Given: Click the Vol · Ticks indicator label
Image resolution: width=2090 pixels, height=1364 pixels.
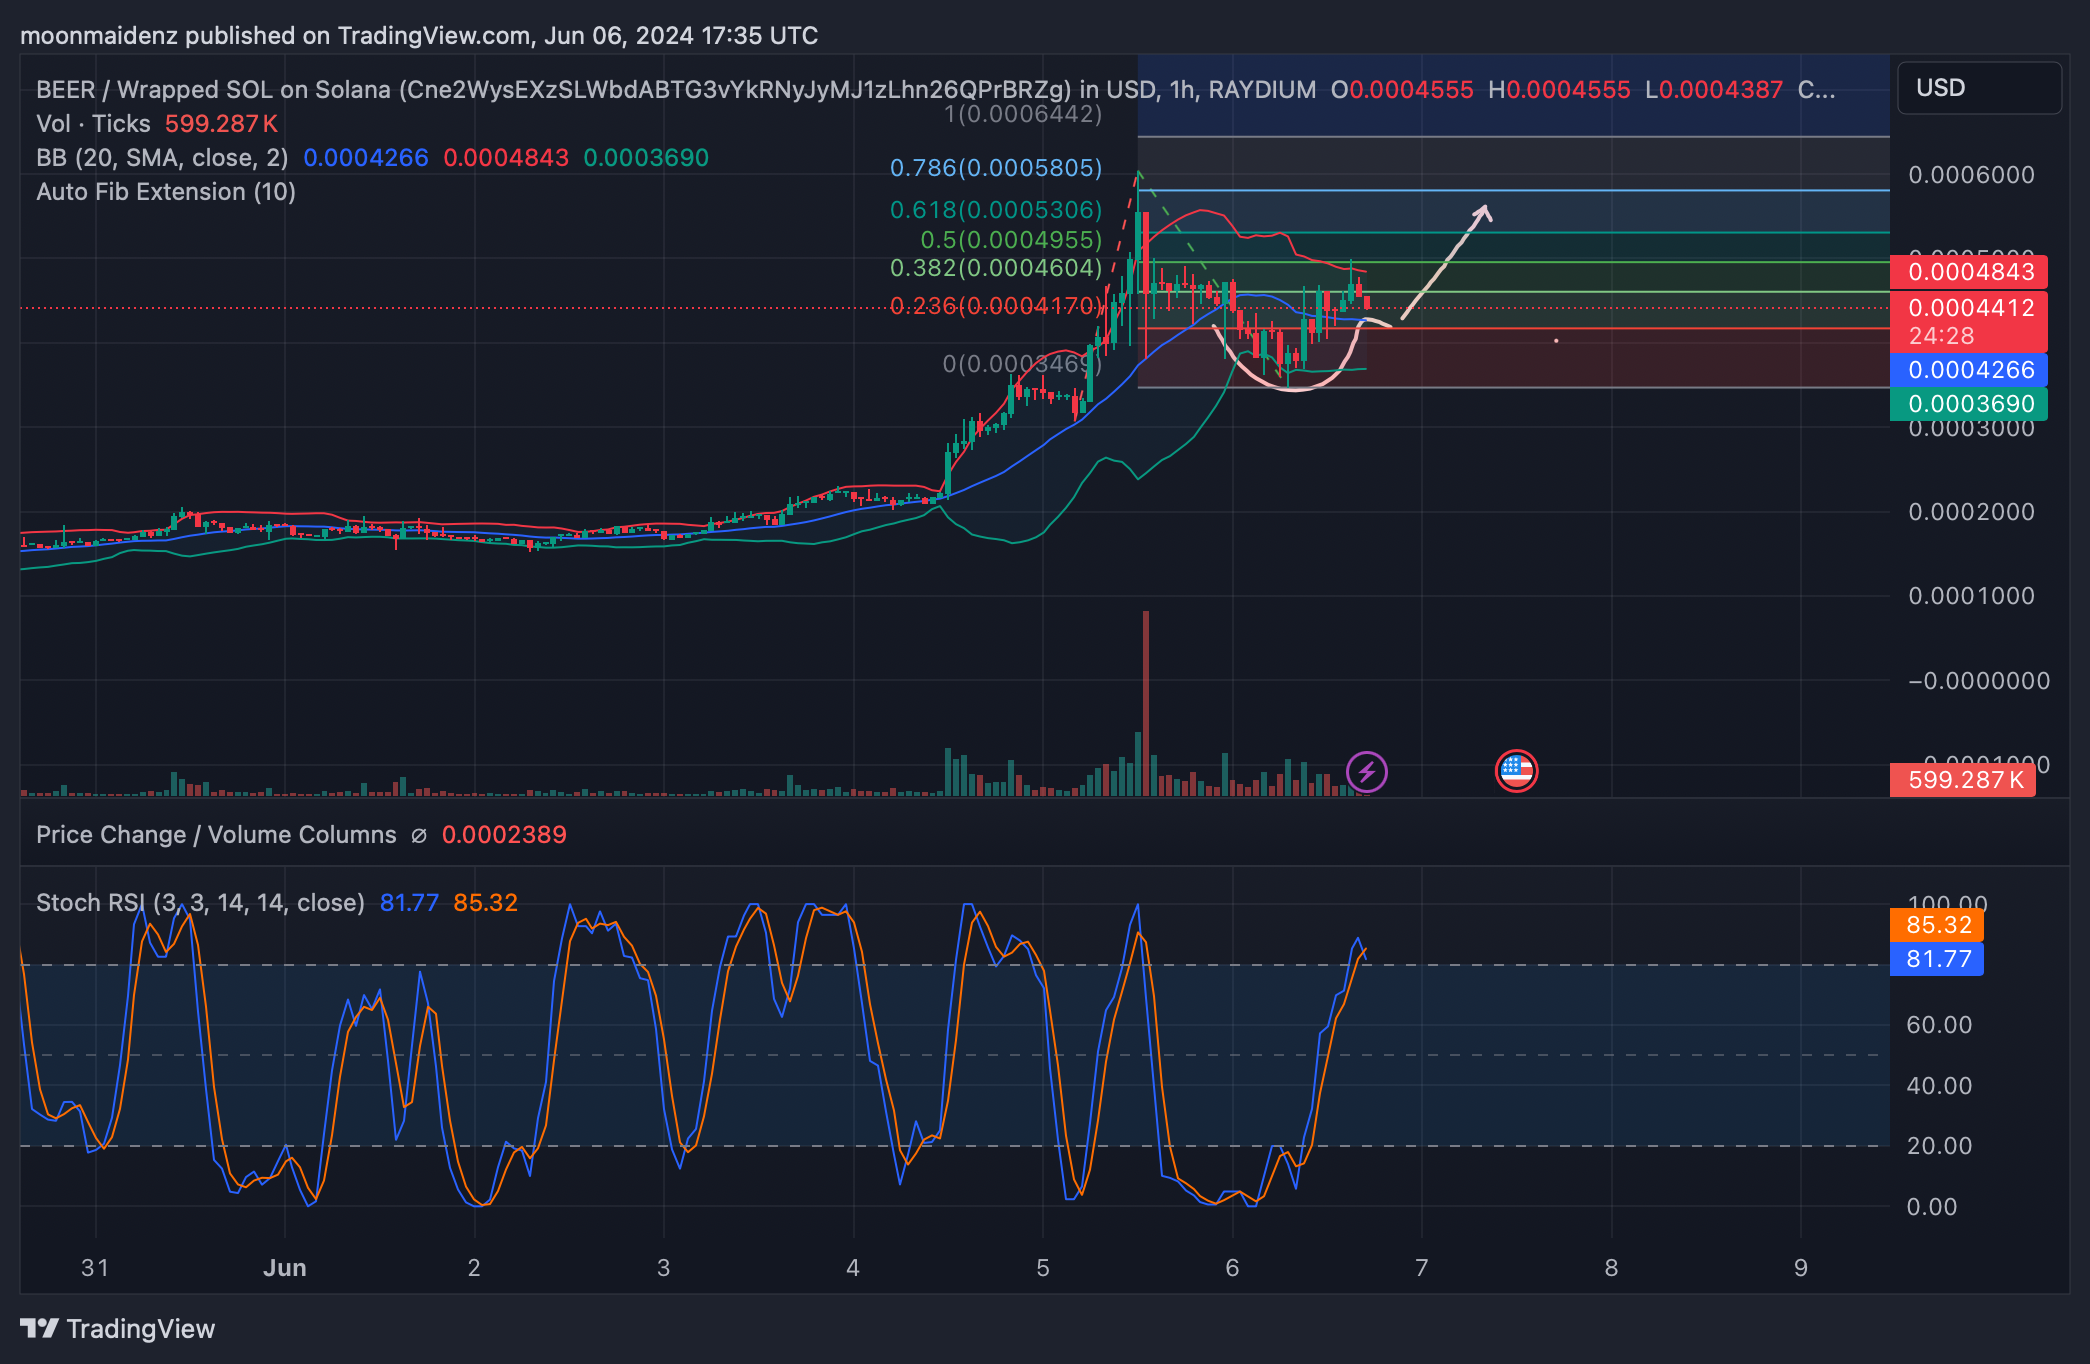Looking at the screenshot, I should pyautogui.click(x=93, y=124).
